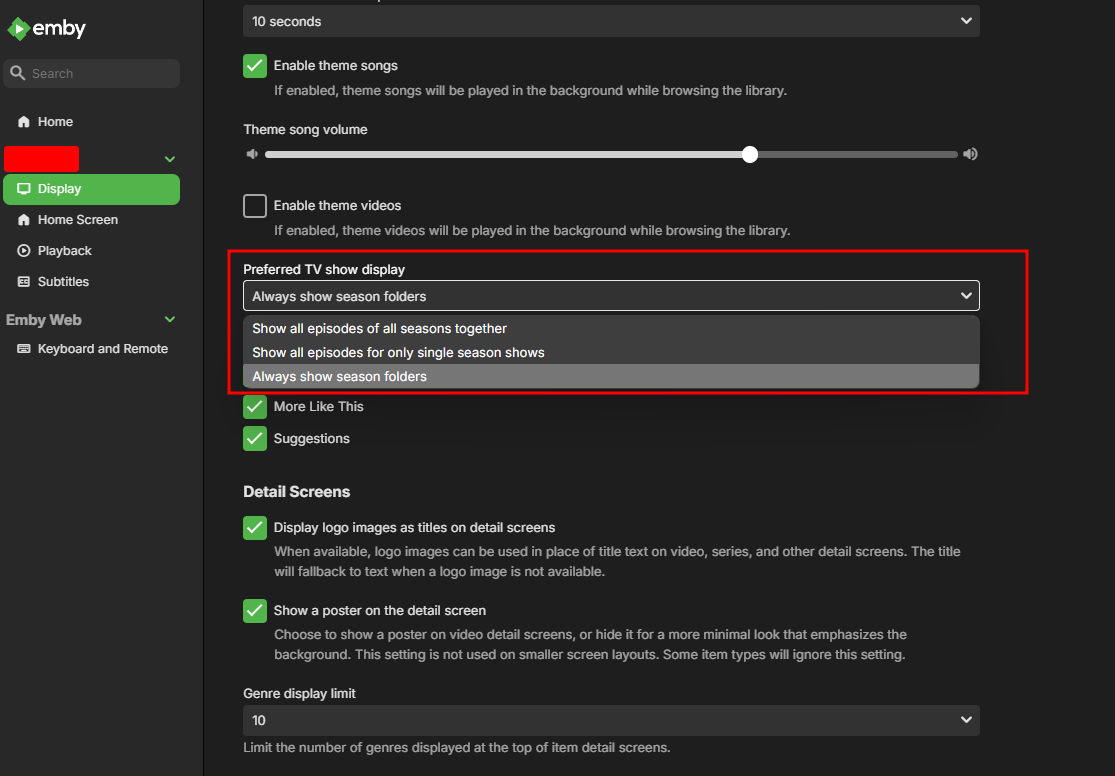Image resolution: width=1115 pixels, height=776 pixels.
Task: Click the theme song volume slider handle
Action: 750,154
